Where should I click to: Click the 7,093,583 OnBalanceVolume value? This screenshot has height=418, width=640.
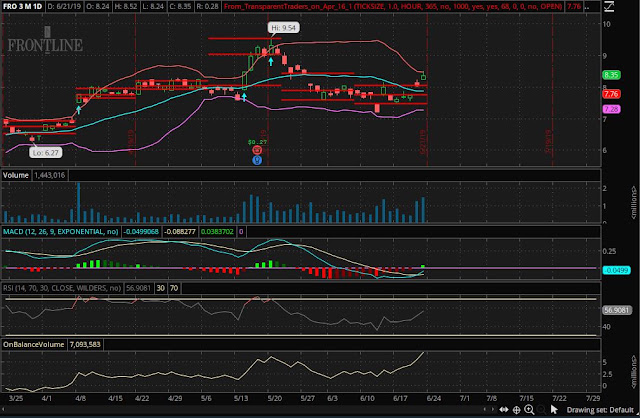click(x=85, y=344)
